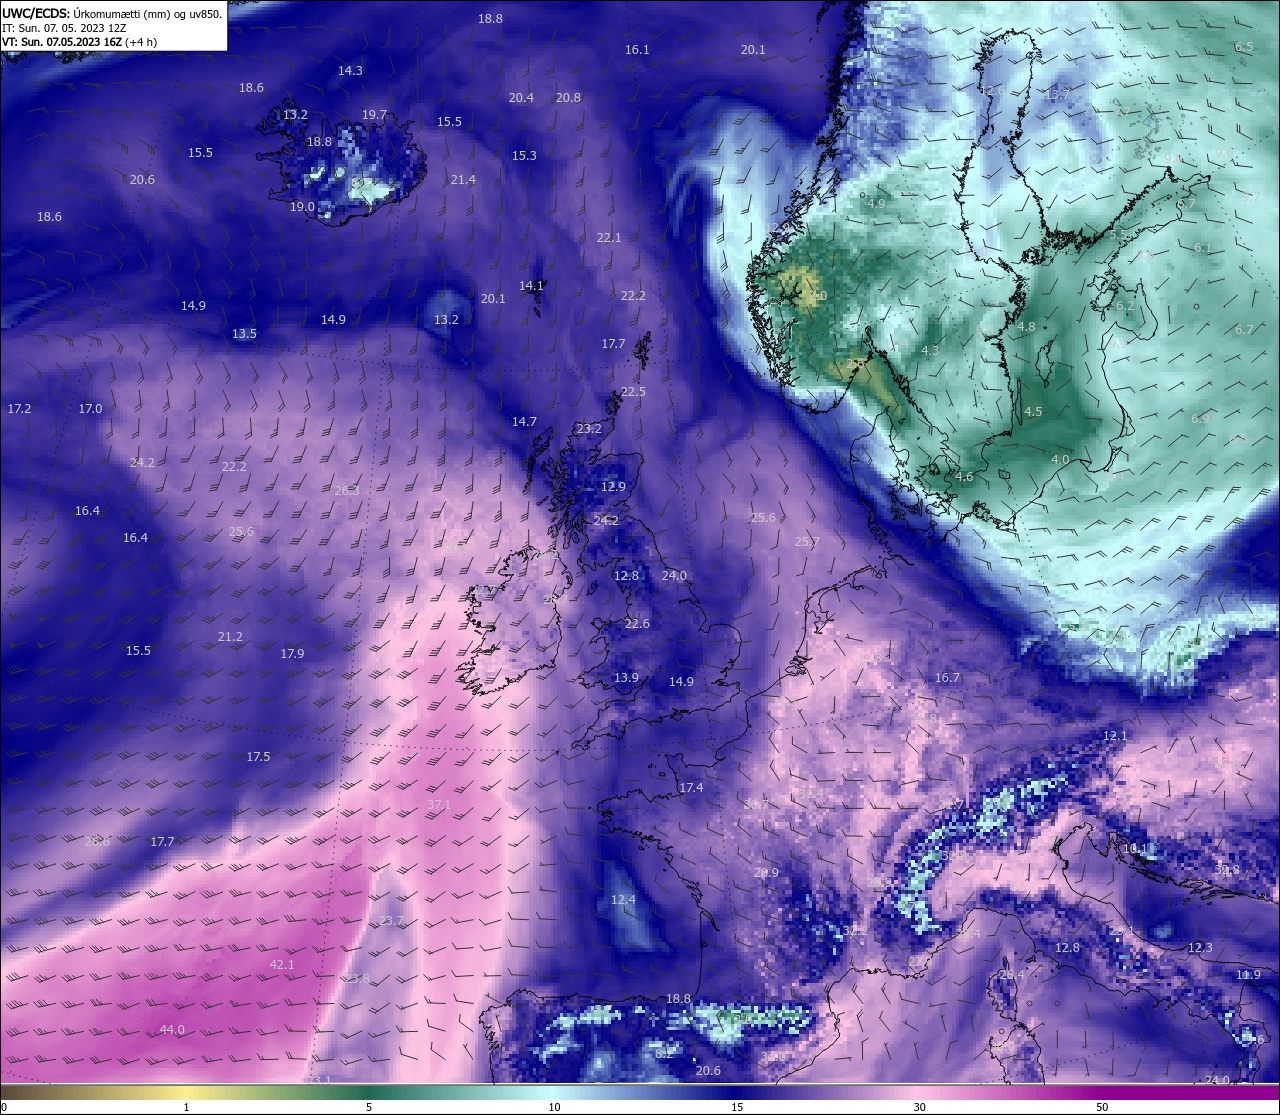The image size is (1280, 1115).
Task: Click the 4.8 value over Sweden
Action: pos(1026,326)
